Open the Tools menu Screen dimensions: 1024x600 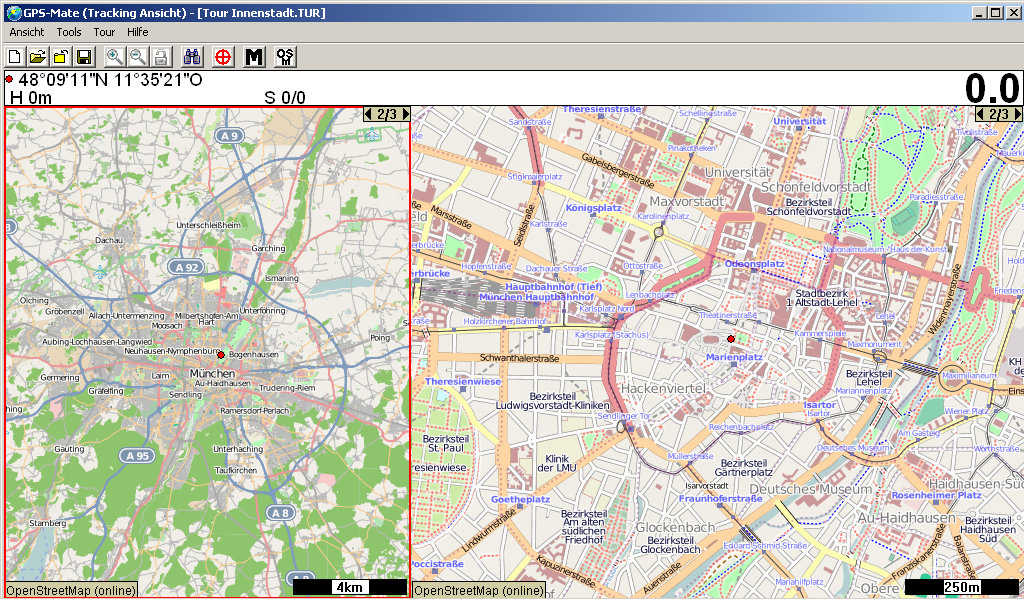pyautogui.click(x=69, y=32)
